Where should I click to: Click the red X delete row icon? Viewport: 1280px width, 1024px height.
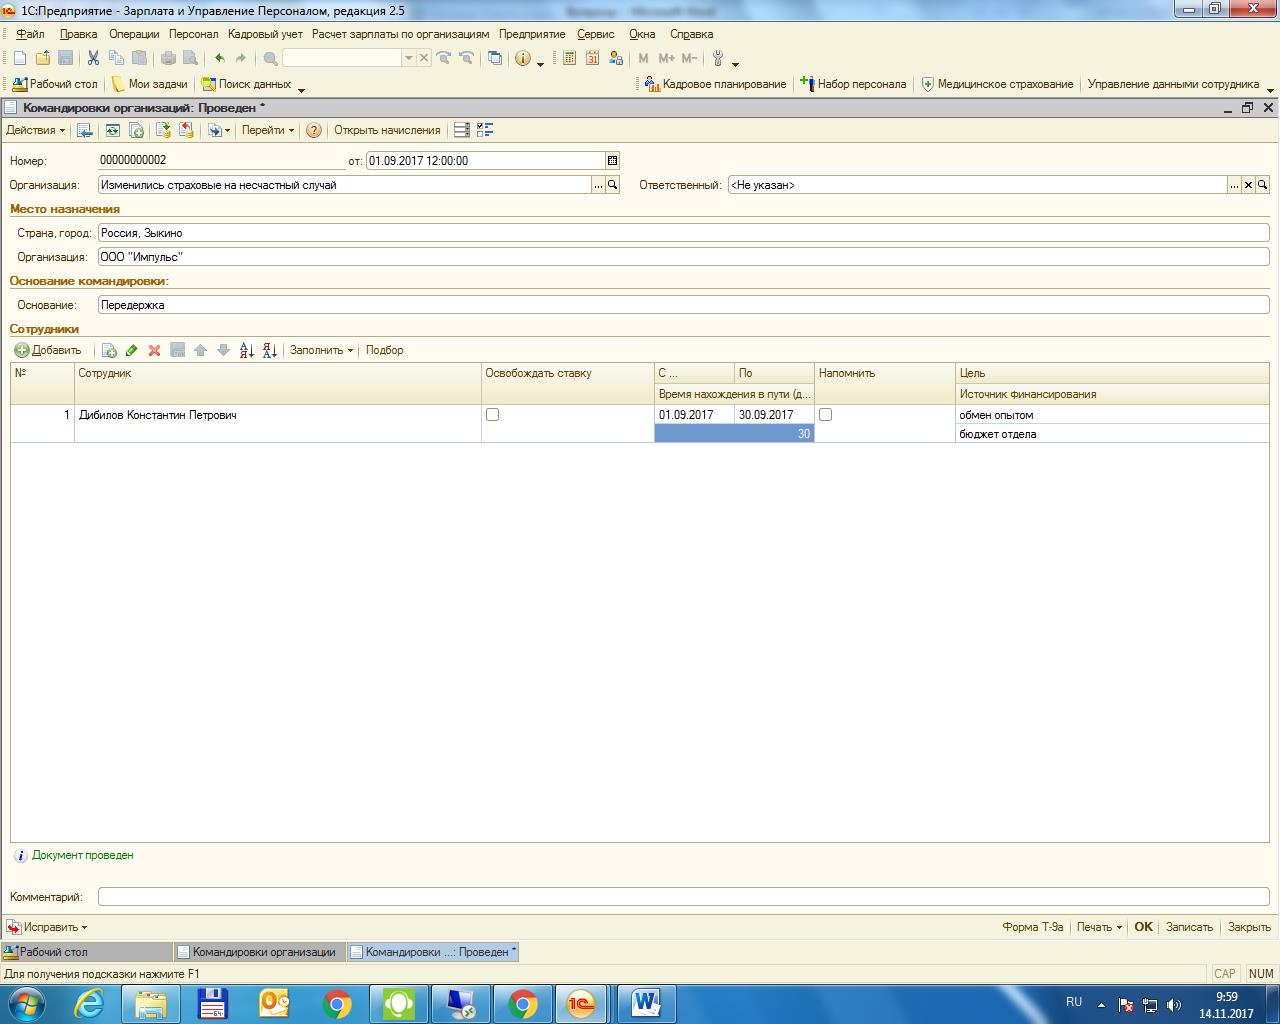point(154,350)
